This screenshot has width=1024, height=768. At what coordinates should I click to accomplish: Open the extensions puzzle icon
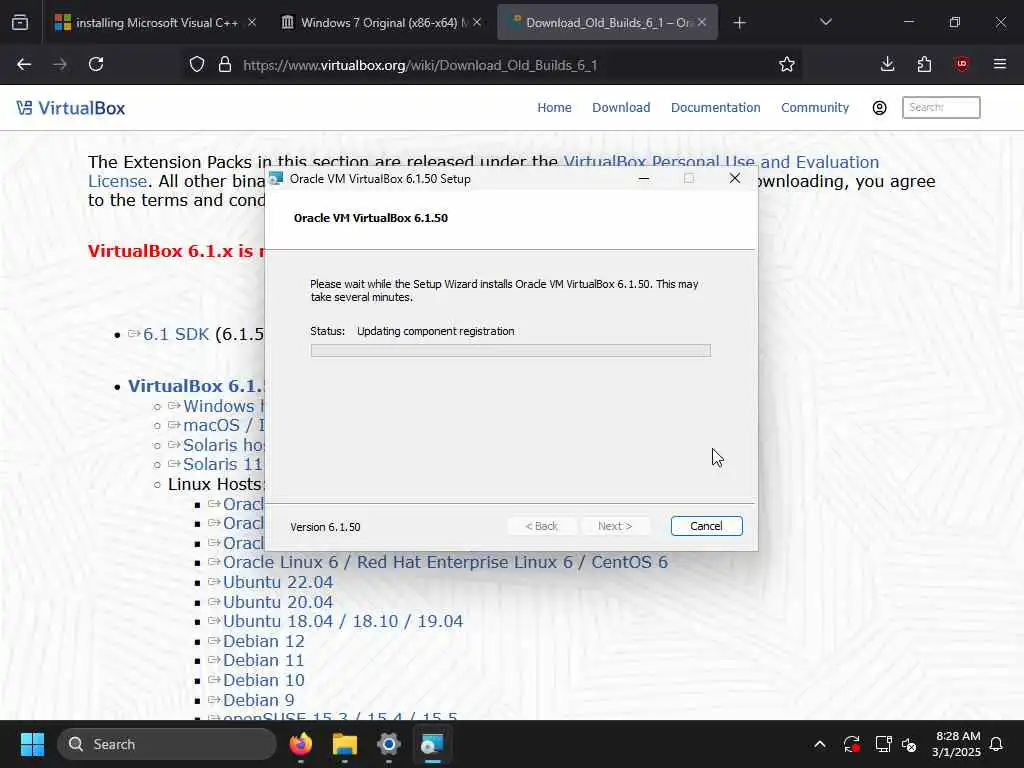coord(924,65)
